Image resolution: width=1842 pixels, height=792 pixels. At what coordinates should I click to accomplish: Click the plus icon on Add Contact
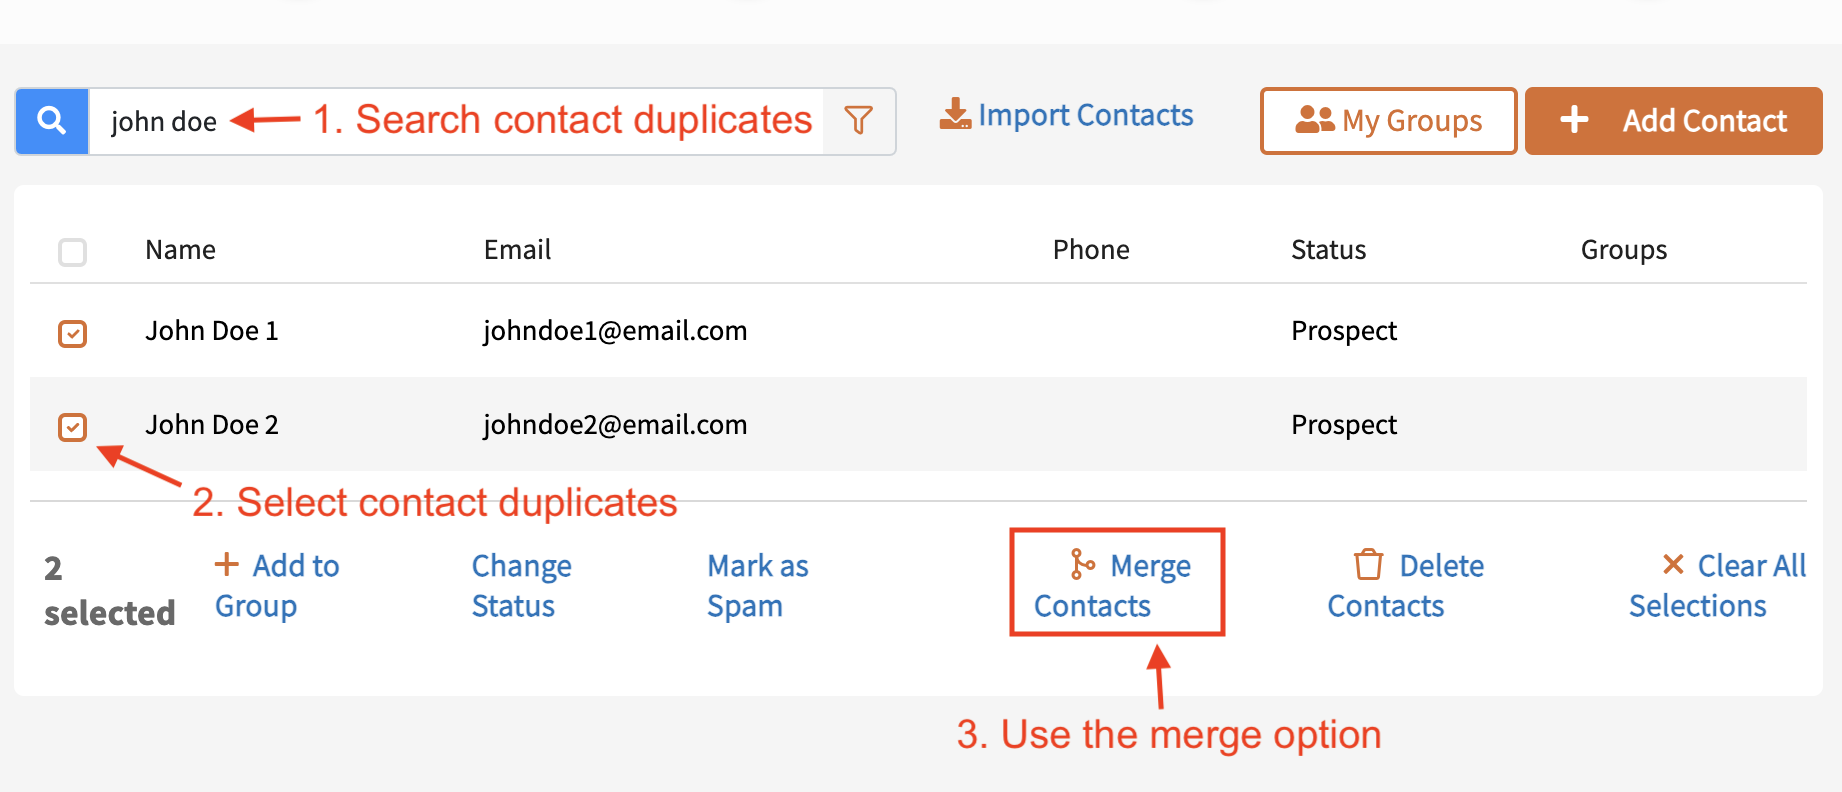click(1574, 120)
